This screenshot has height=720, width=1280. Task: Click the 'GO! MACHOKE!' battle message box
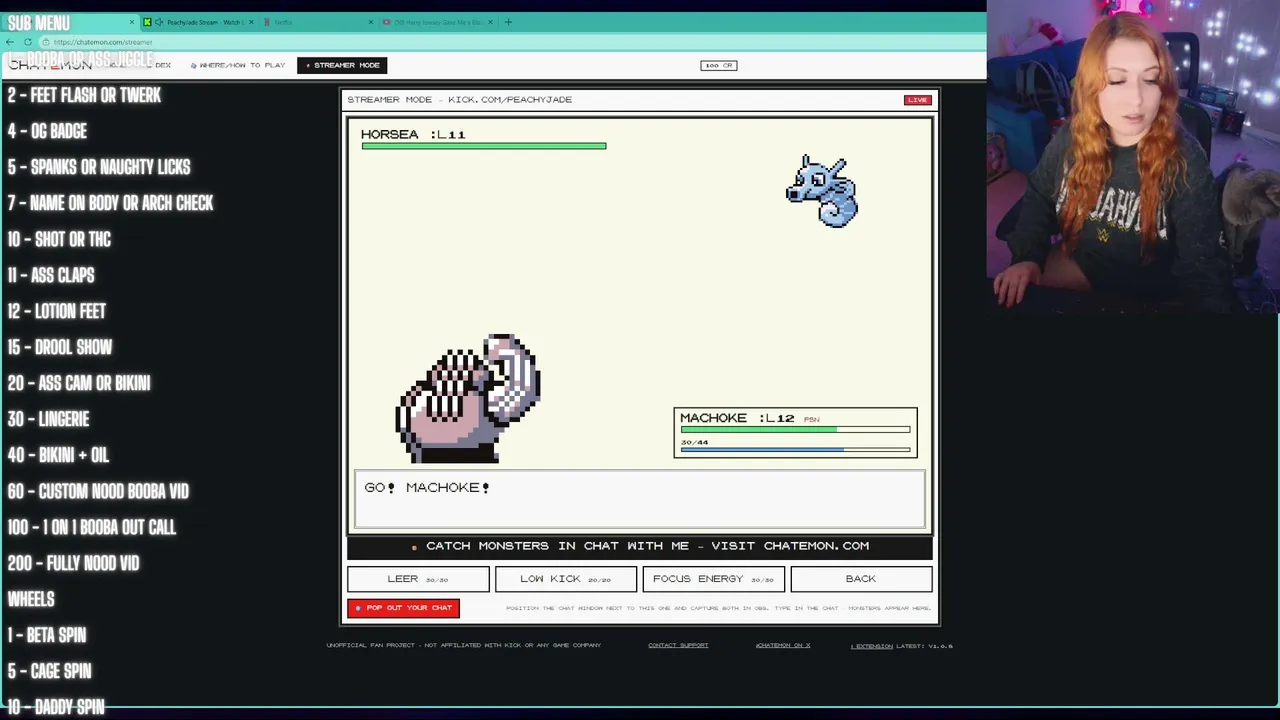coord(640,499)
